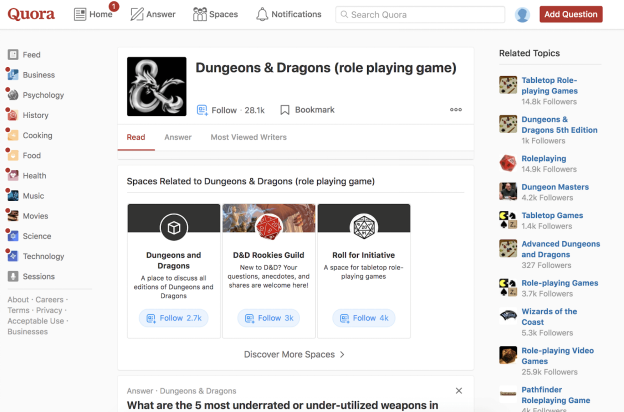This screenshot has height=412, width=624.
Task: Open the Role-playing Video Games topic
Action: click(x=557, y=355)
